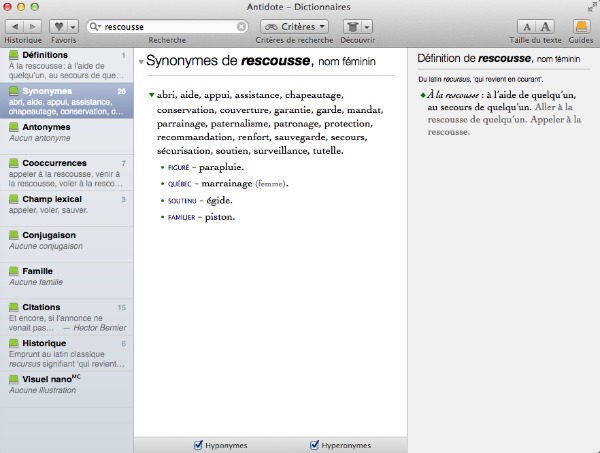Click the green diamond before 'À la rescousse'
Image resolution: width=600 pixels, height=453 pixels.
click(423, 95)
